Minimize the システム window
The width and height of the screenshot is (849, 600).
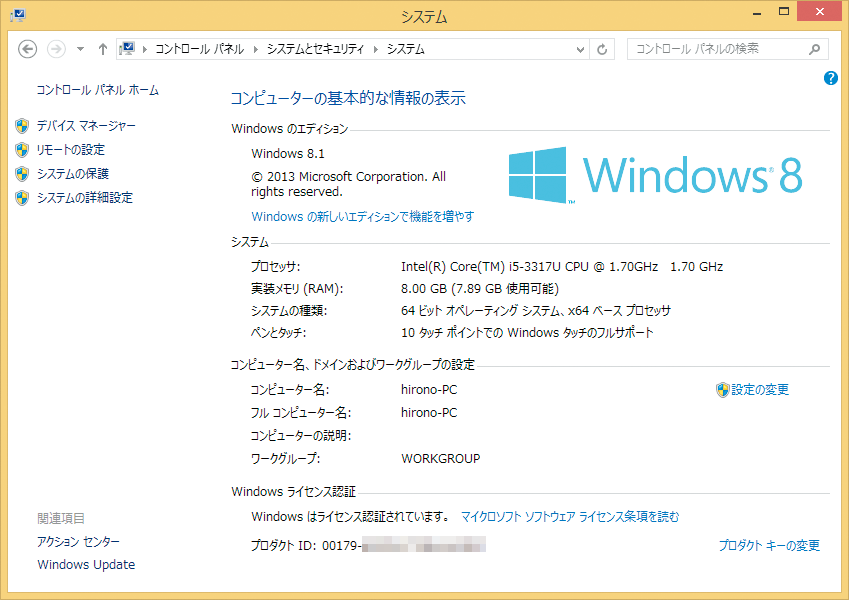757,12
